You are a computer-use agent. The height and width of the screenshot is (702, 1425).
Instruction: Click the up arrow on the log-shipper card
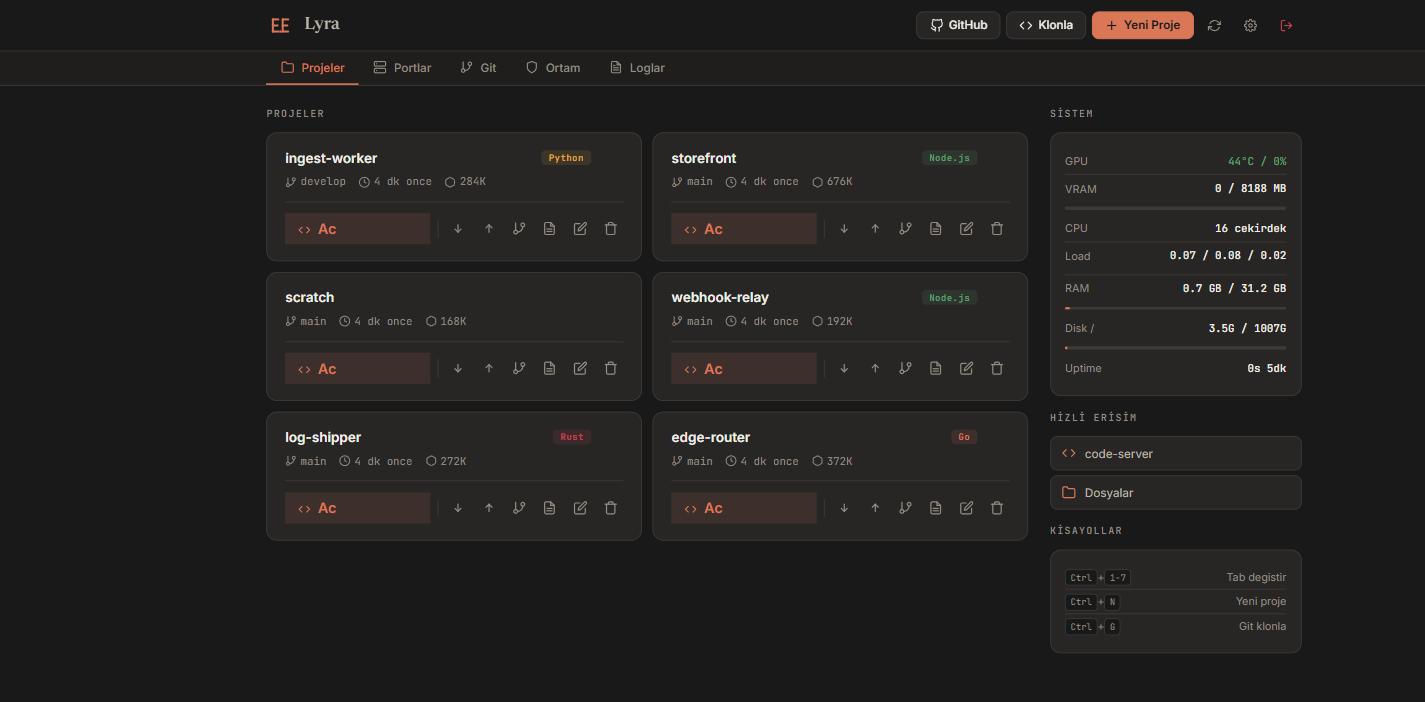[489, 508]
